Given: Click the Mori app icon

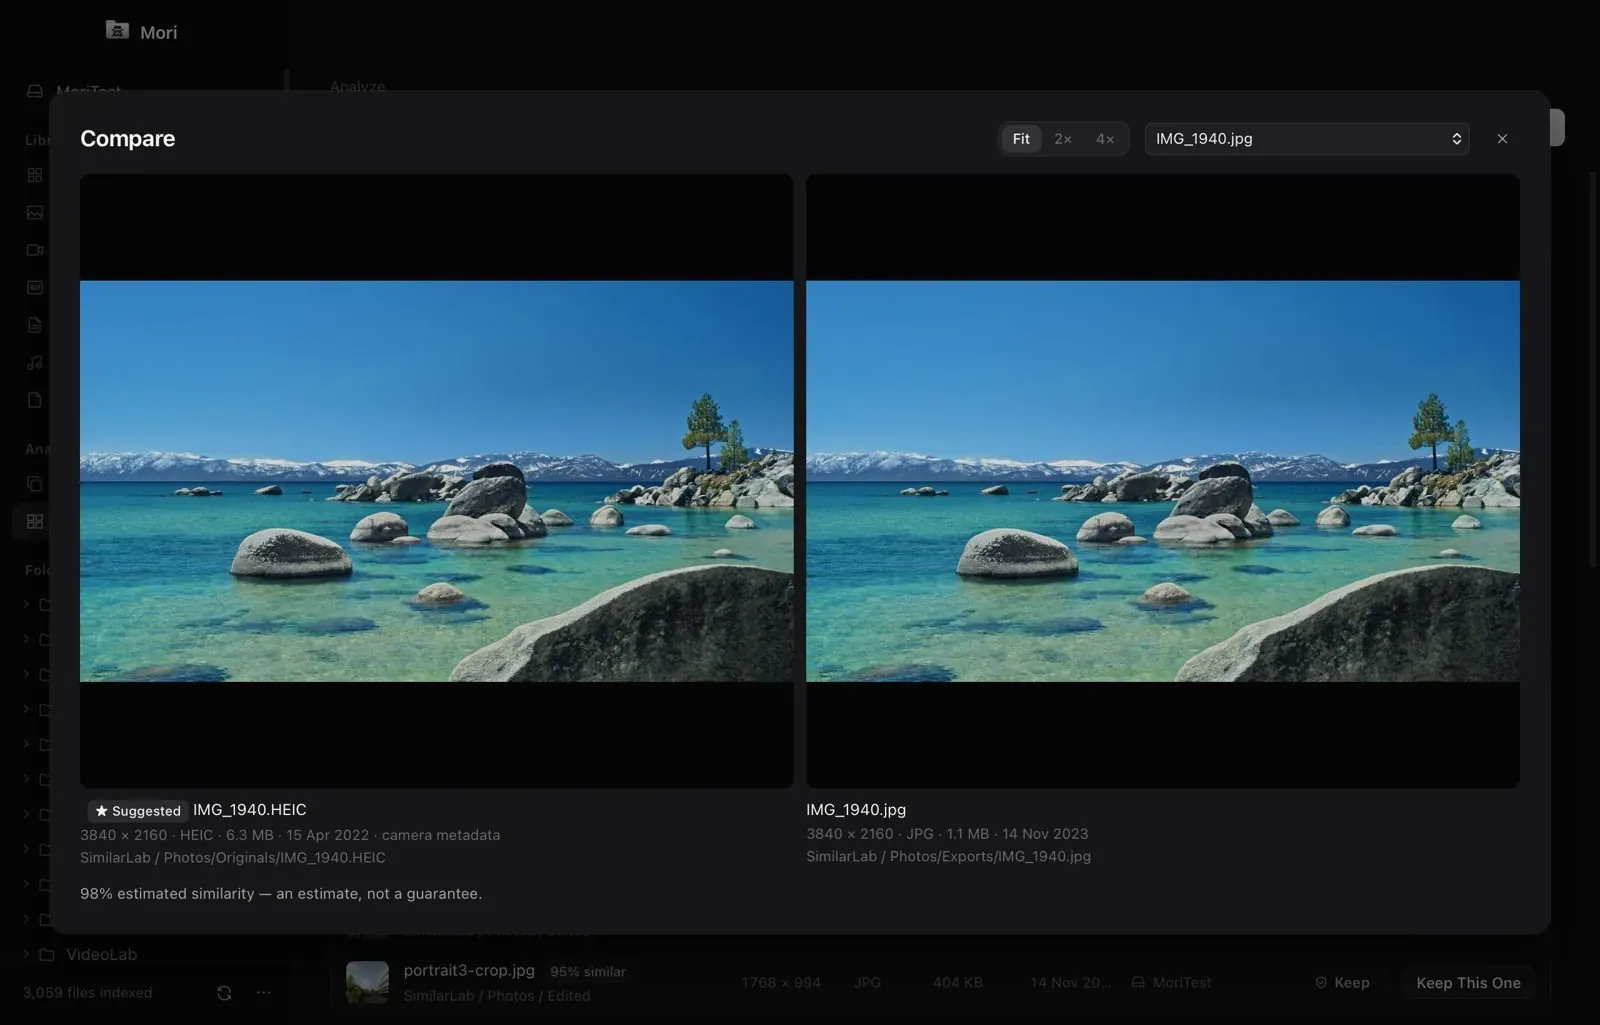Looking at the screenshot, I should coord(117,30).
